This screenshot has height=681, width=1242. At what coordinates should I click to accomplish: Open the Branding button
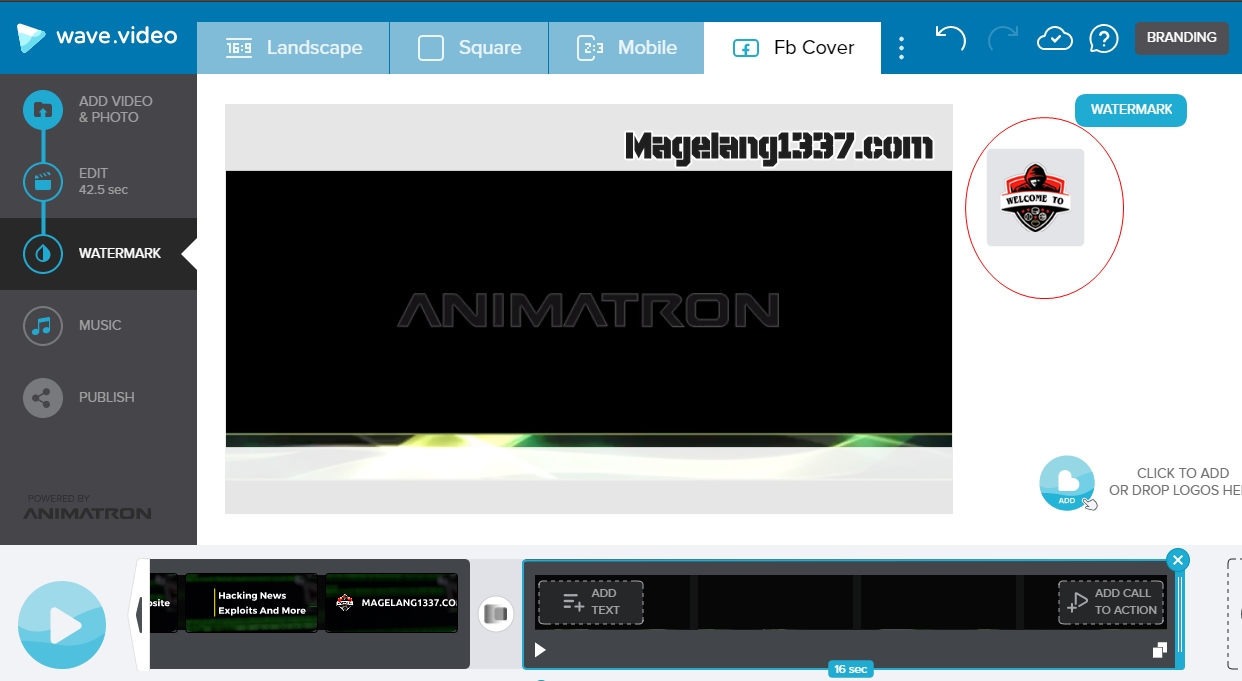(x=1181, y=38)
